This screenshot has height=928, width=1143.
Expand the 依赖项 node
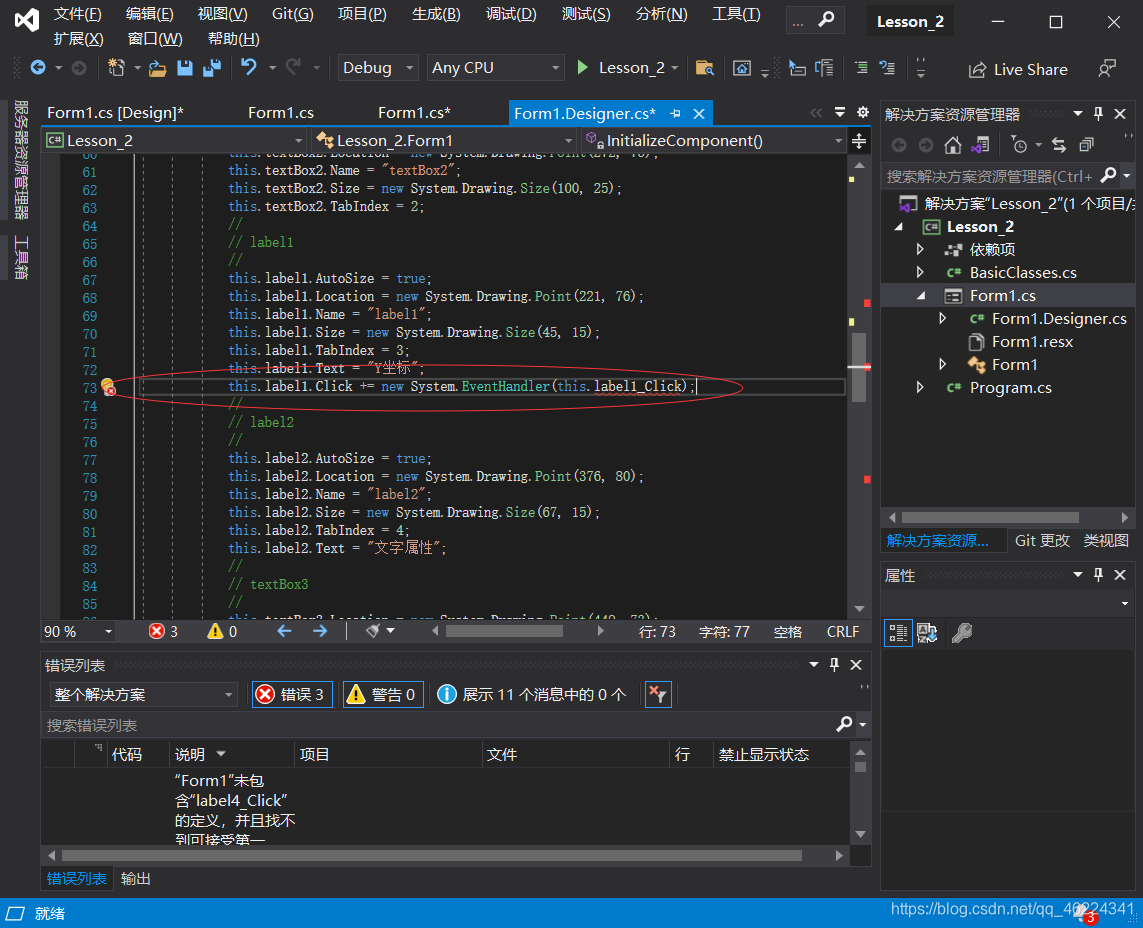pyautogui.click(x=920, y=249)
